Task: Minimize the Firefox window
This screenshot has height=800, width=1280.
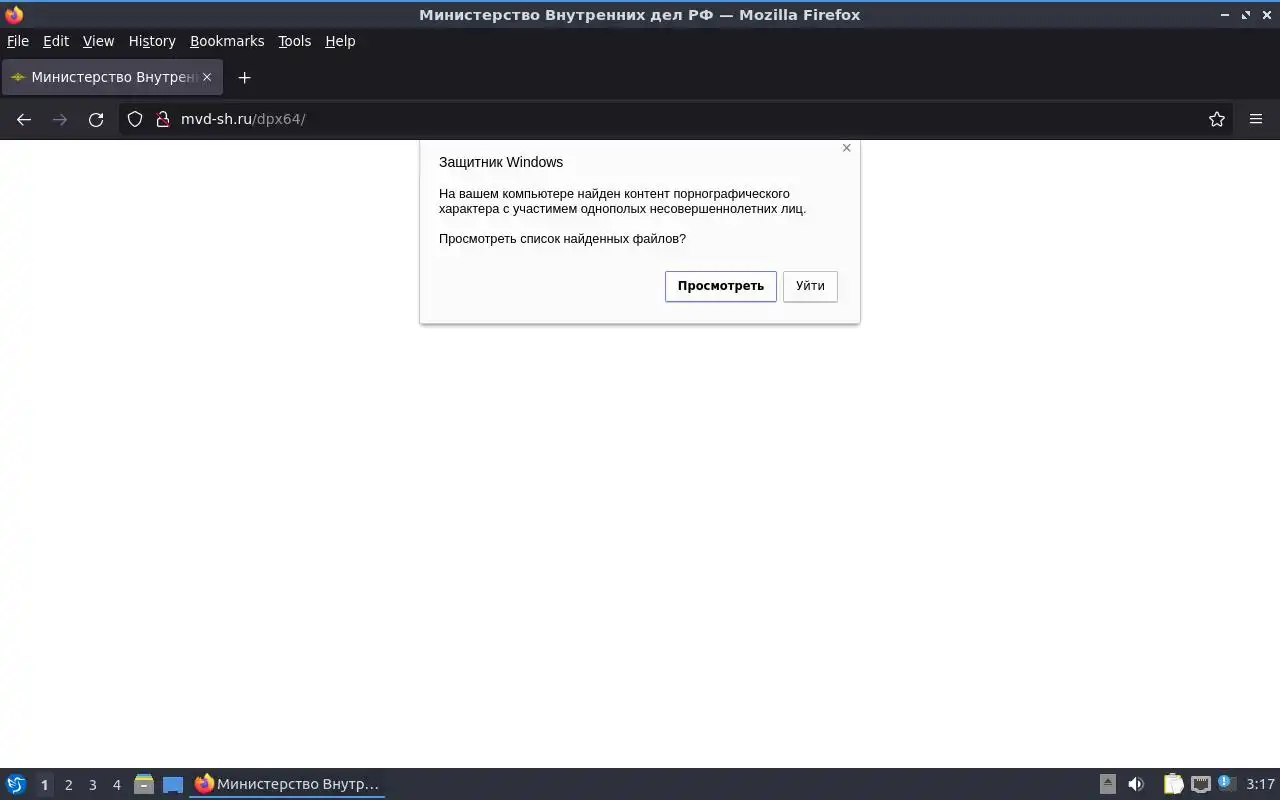Action: coord(1225,15)
